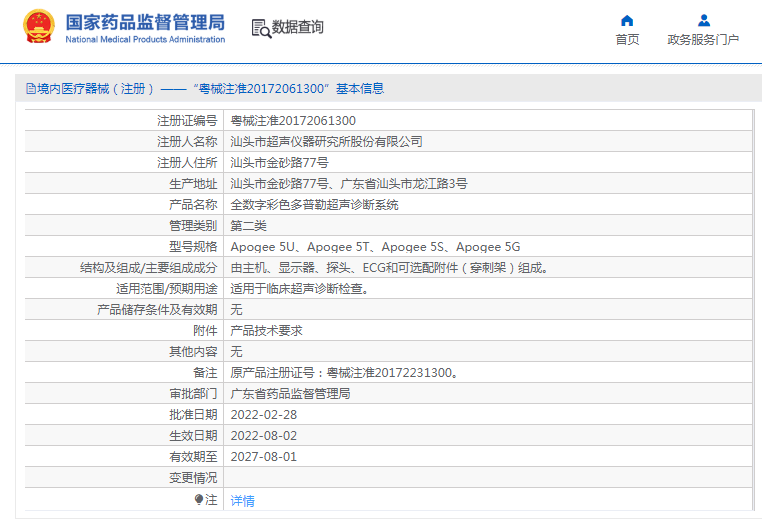Click the 附件 label
Viewport: 762px width, 521px height.
pos(205,330)
